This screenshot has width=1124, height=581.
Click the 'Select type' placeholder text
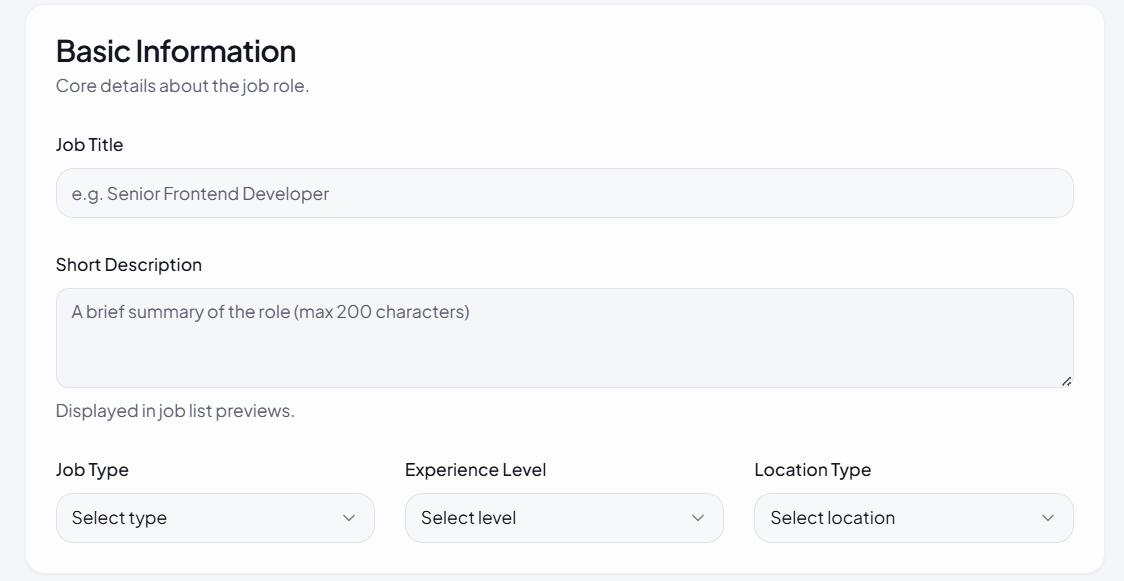pyautogui.click(x=119, y=518)
